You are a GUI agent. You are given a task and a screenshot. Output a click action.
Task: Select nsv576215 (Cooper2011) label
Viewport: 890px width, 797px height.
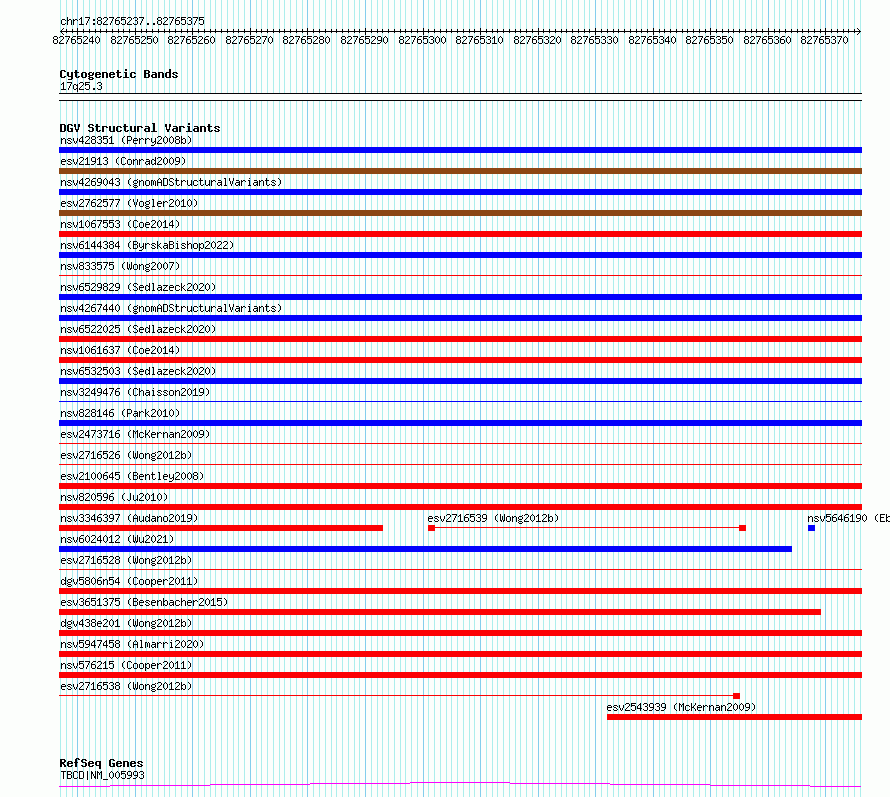pyautogui.click(x=126, y=665)
